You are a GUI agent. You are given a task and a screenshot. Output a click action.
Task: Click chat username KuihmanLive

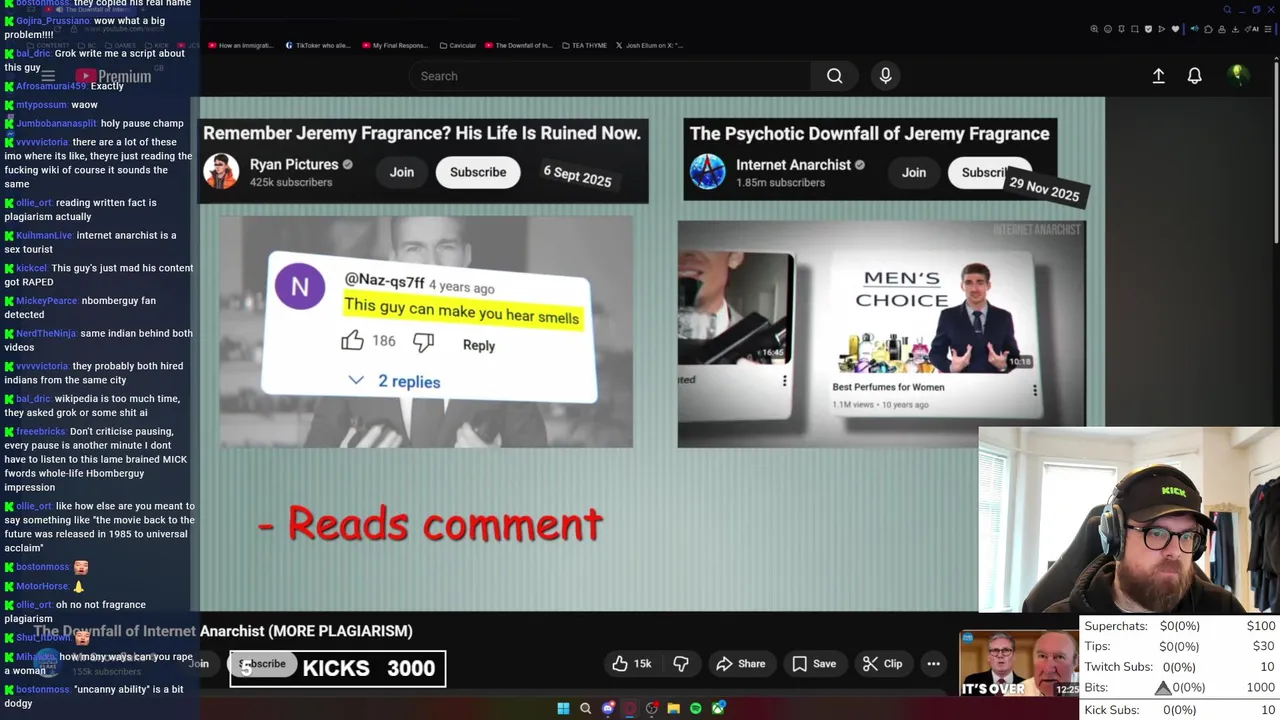pos(44,236)
